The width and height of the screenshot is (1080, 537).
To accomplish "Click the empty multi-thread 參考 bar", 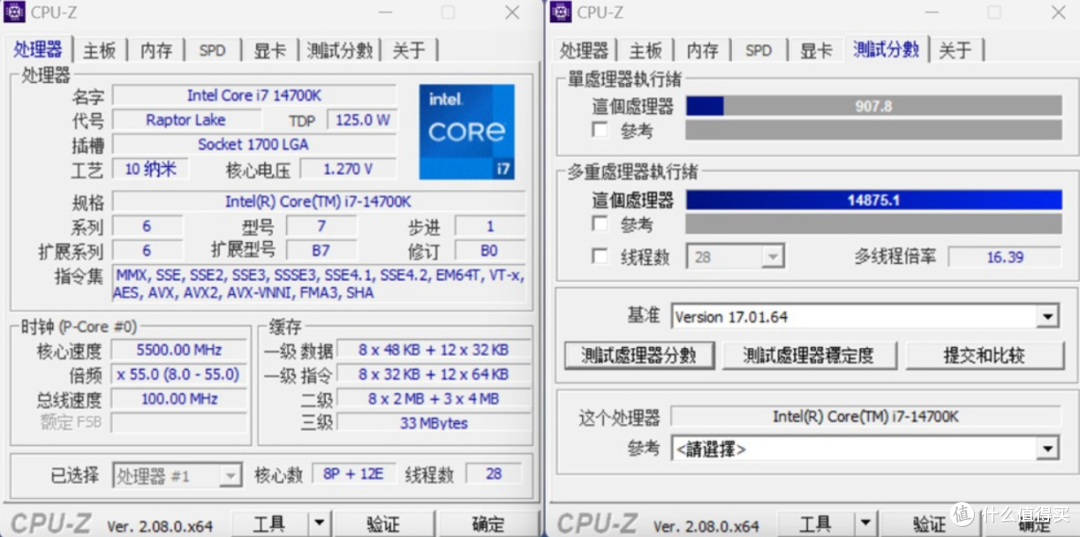I will click(x=874, y=224).
